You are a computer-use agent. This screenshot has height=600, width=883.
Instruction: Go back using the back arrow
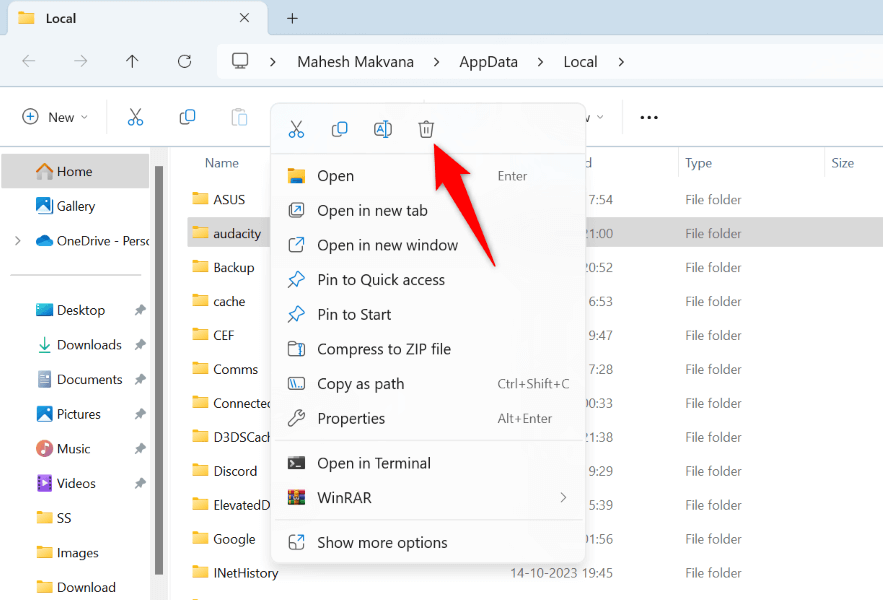[x=28, y=61]
